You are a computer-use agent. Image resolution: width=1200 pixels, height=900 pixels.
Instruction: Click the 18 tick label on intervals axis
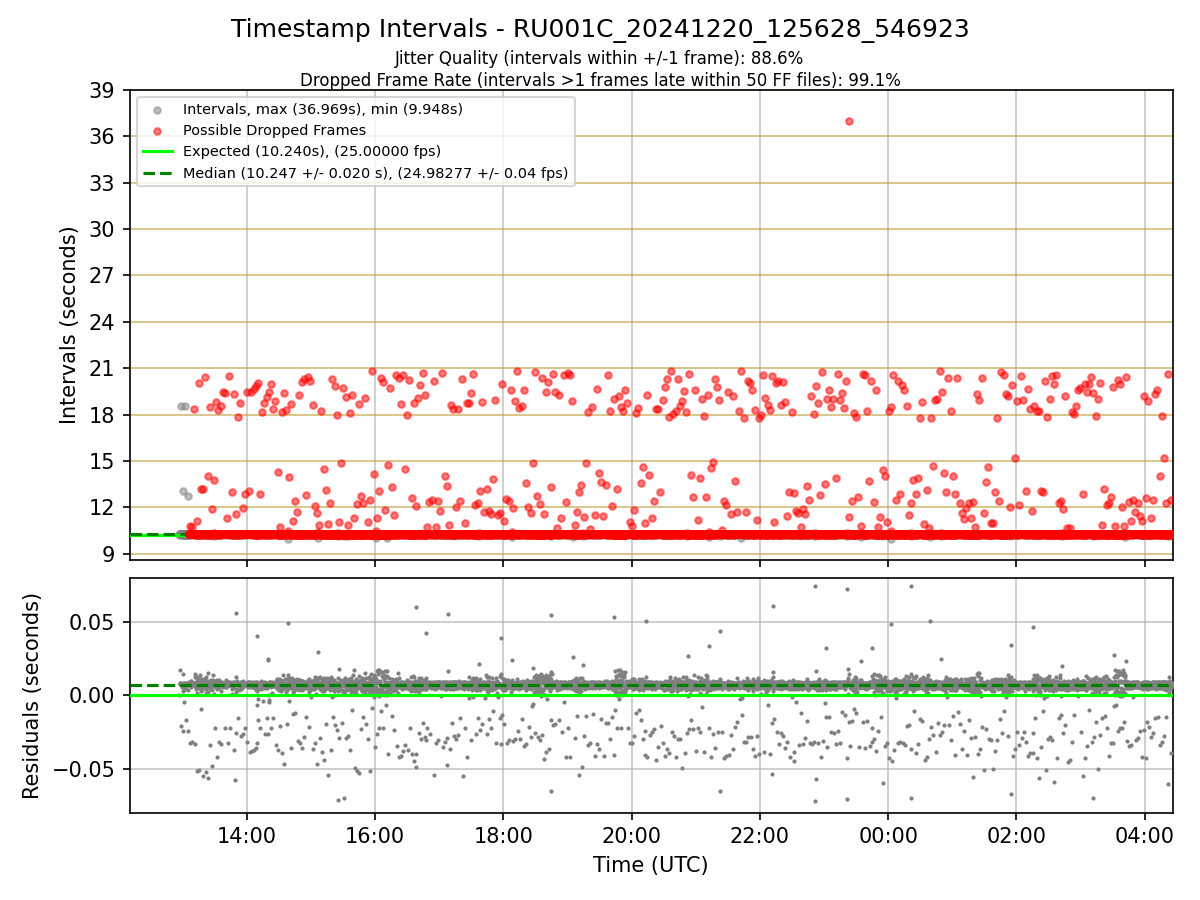coord(103,415)
